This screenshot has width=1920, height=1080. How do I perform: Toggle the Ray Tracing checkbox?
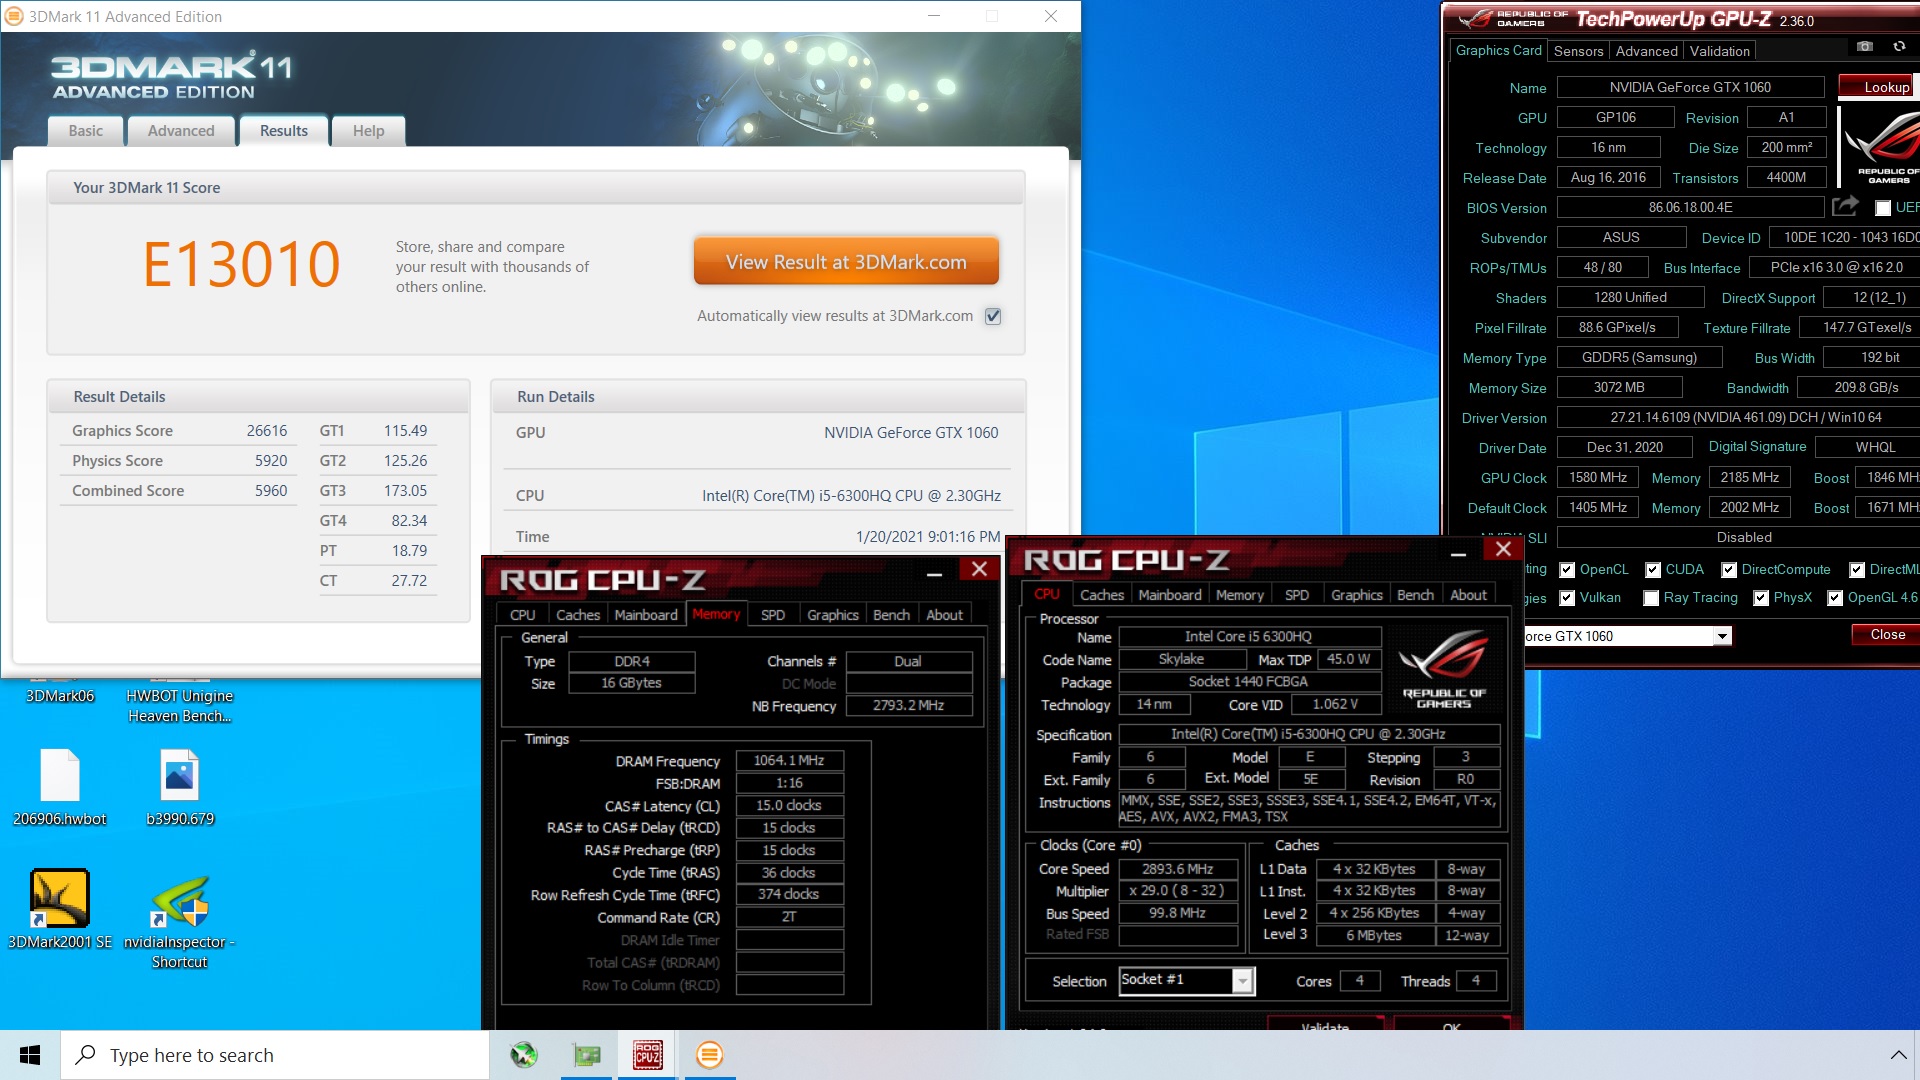tap(1651, 598)
